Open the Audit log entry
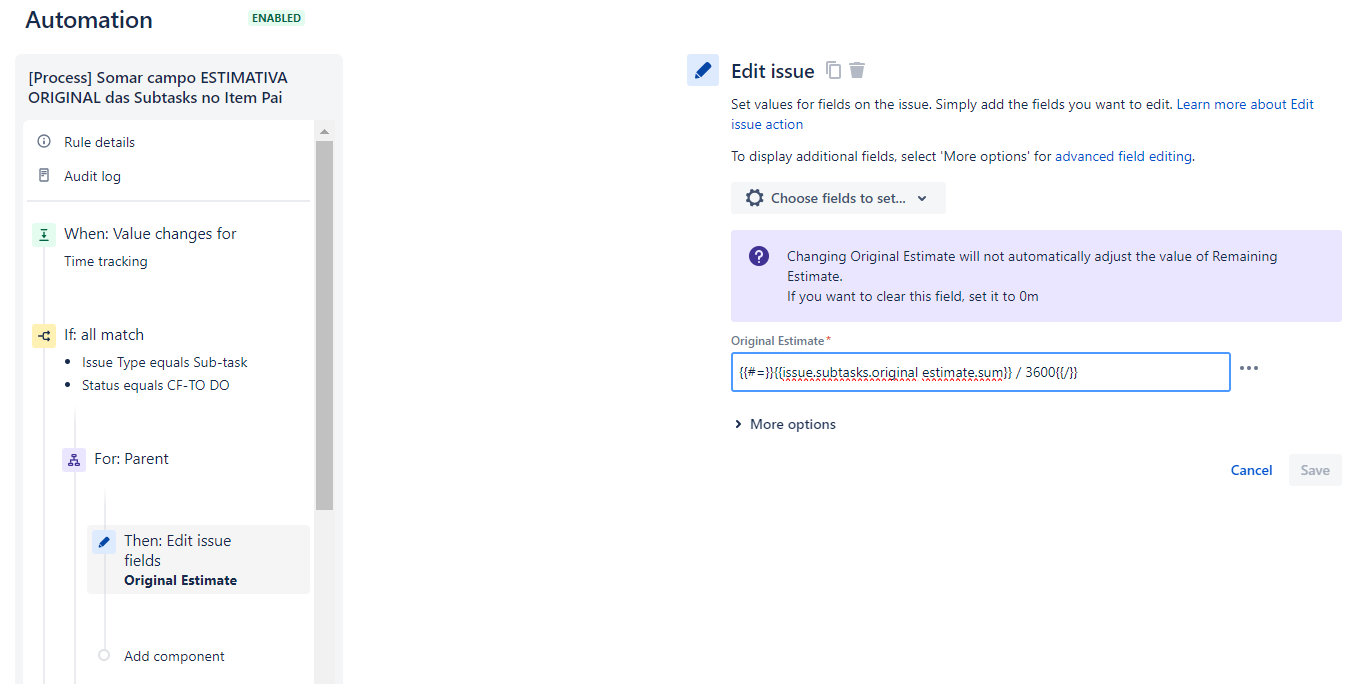The image size is (1364, 684). pos(92,176)
